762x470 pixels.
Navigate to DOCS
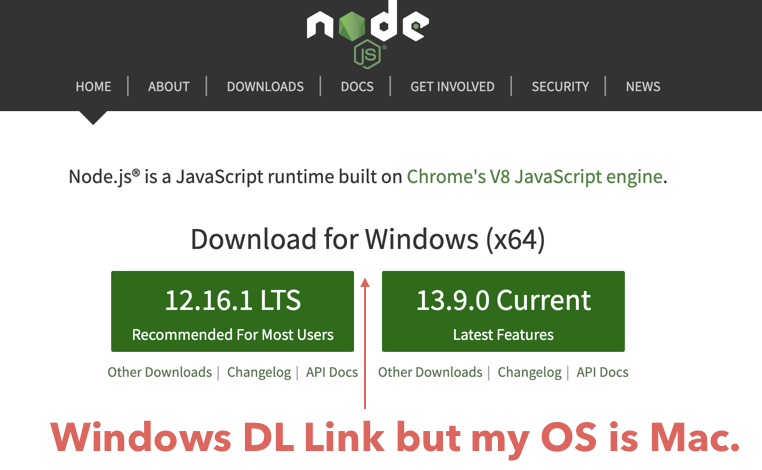pyautogui.click(x=357, y=87)
